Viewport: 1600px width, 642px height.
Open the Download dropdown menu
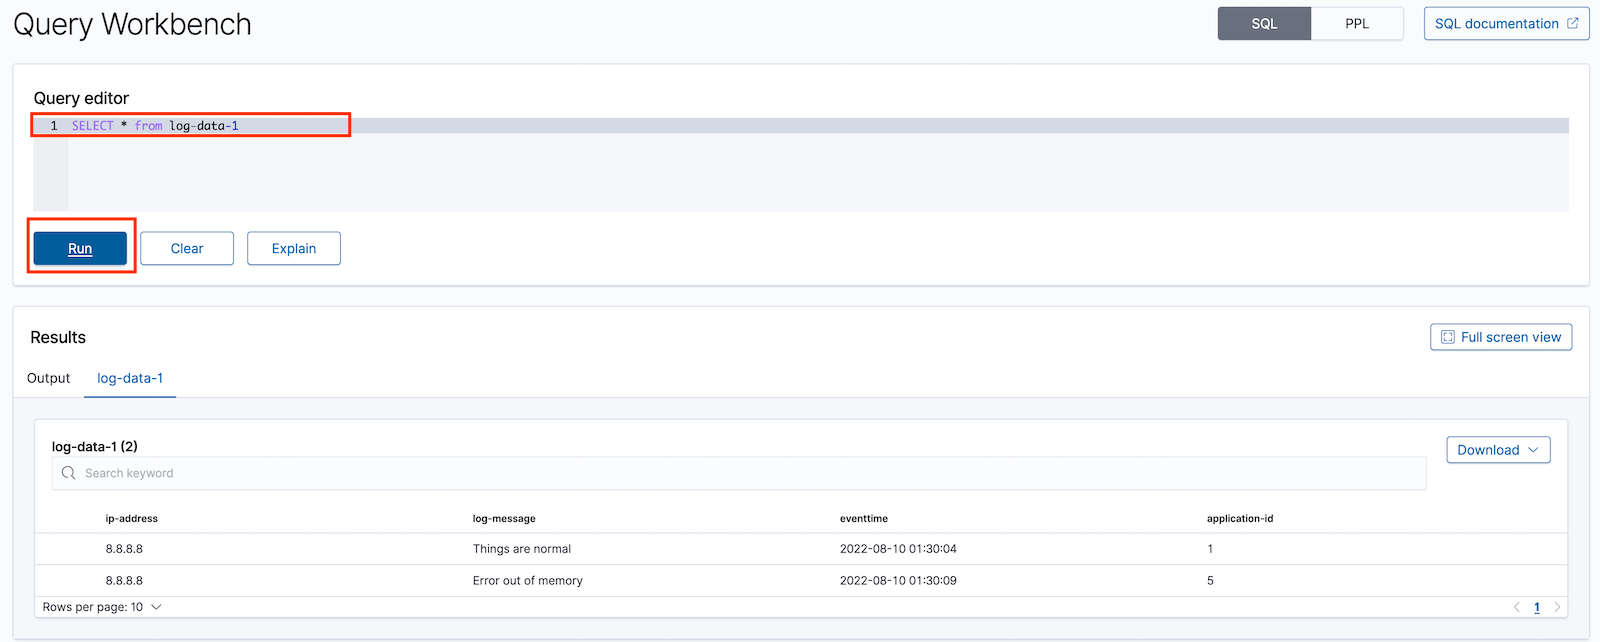tap(1498, 450)
